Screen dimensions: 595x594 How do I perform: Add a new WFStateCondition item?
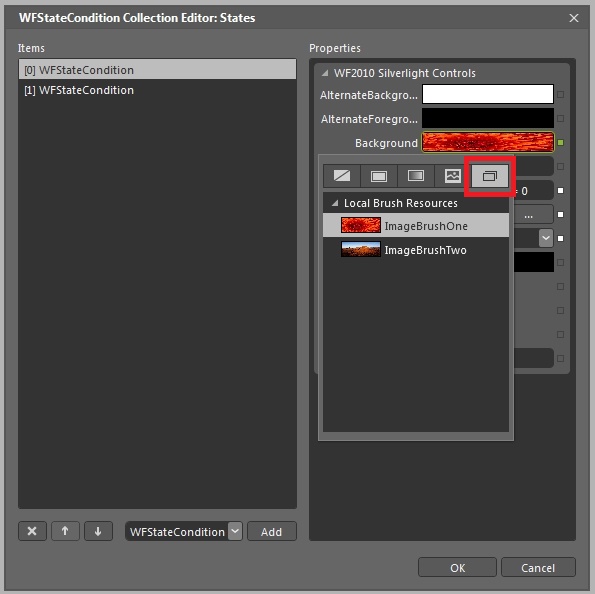coord(272,531)
